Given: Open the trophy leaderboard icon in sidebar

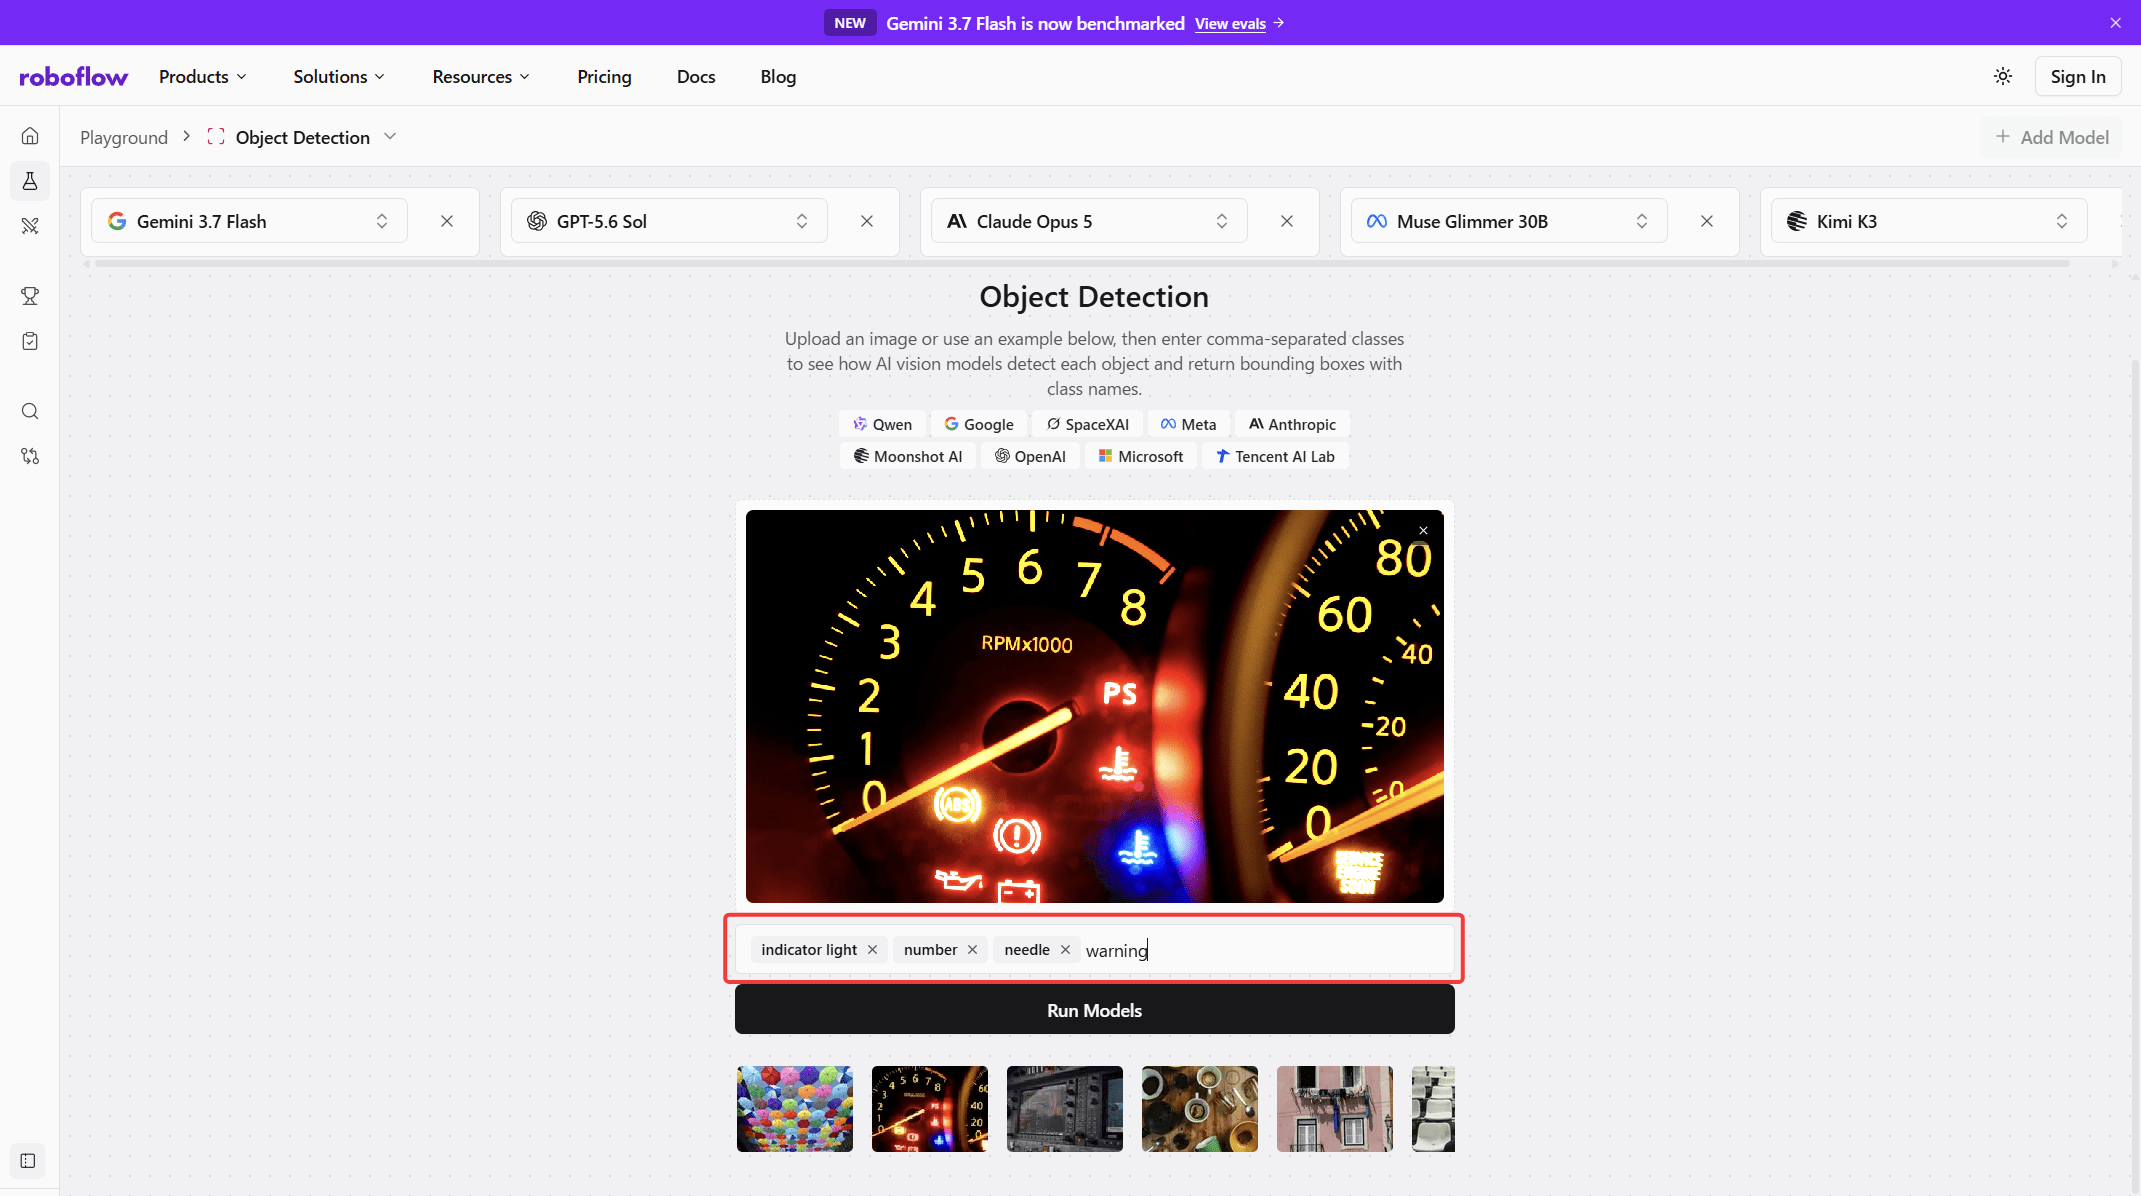Looking at the screenshot, I should click(x=30, y=296).
